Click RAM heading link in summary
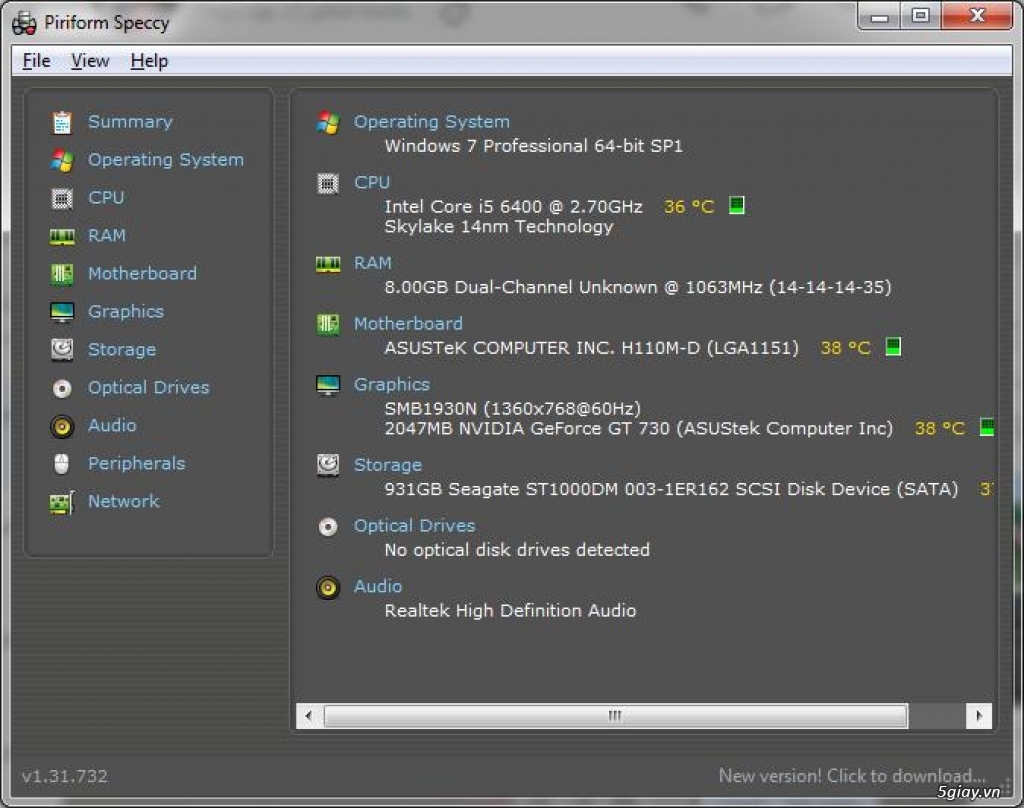 [373, 263]
